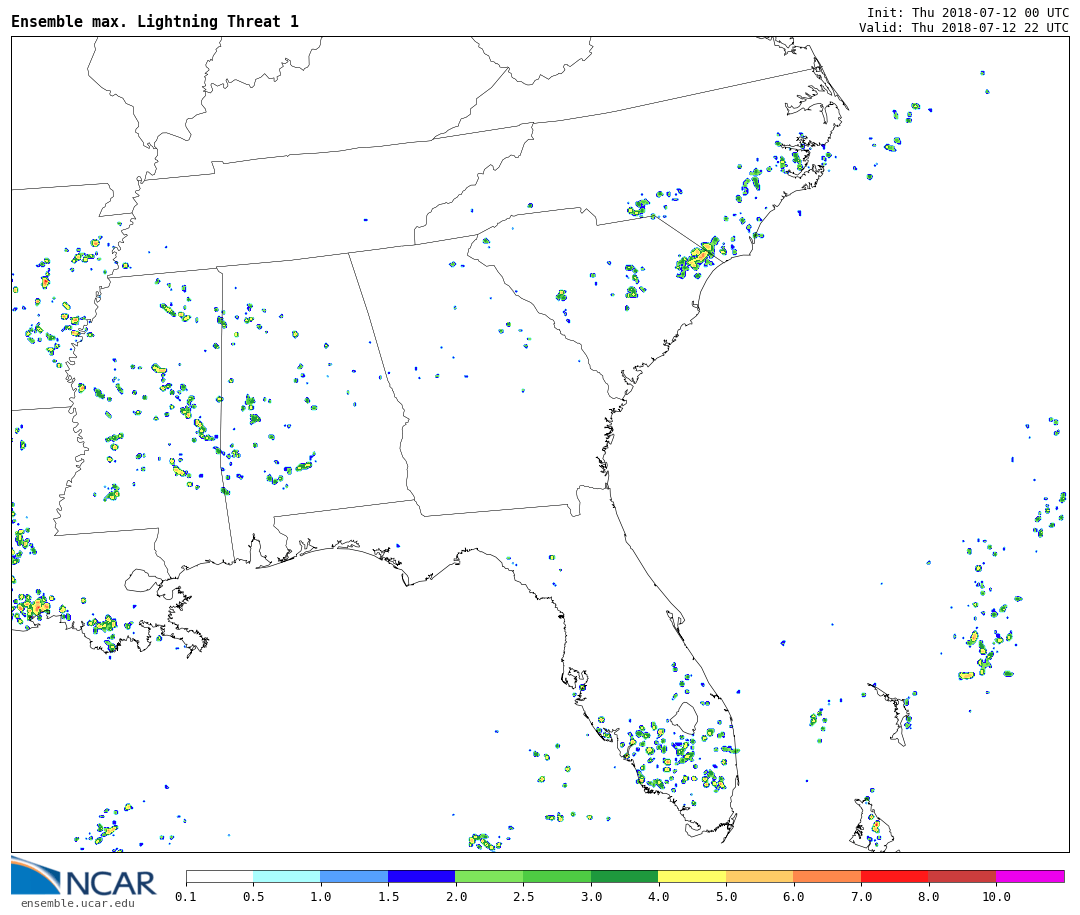This screenshot has width=1080, height=915.
Task: Select the Valid time label text
Action: [x=963, y=28]
